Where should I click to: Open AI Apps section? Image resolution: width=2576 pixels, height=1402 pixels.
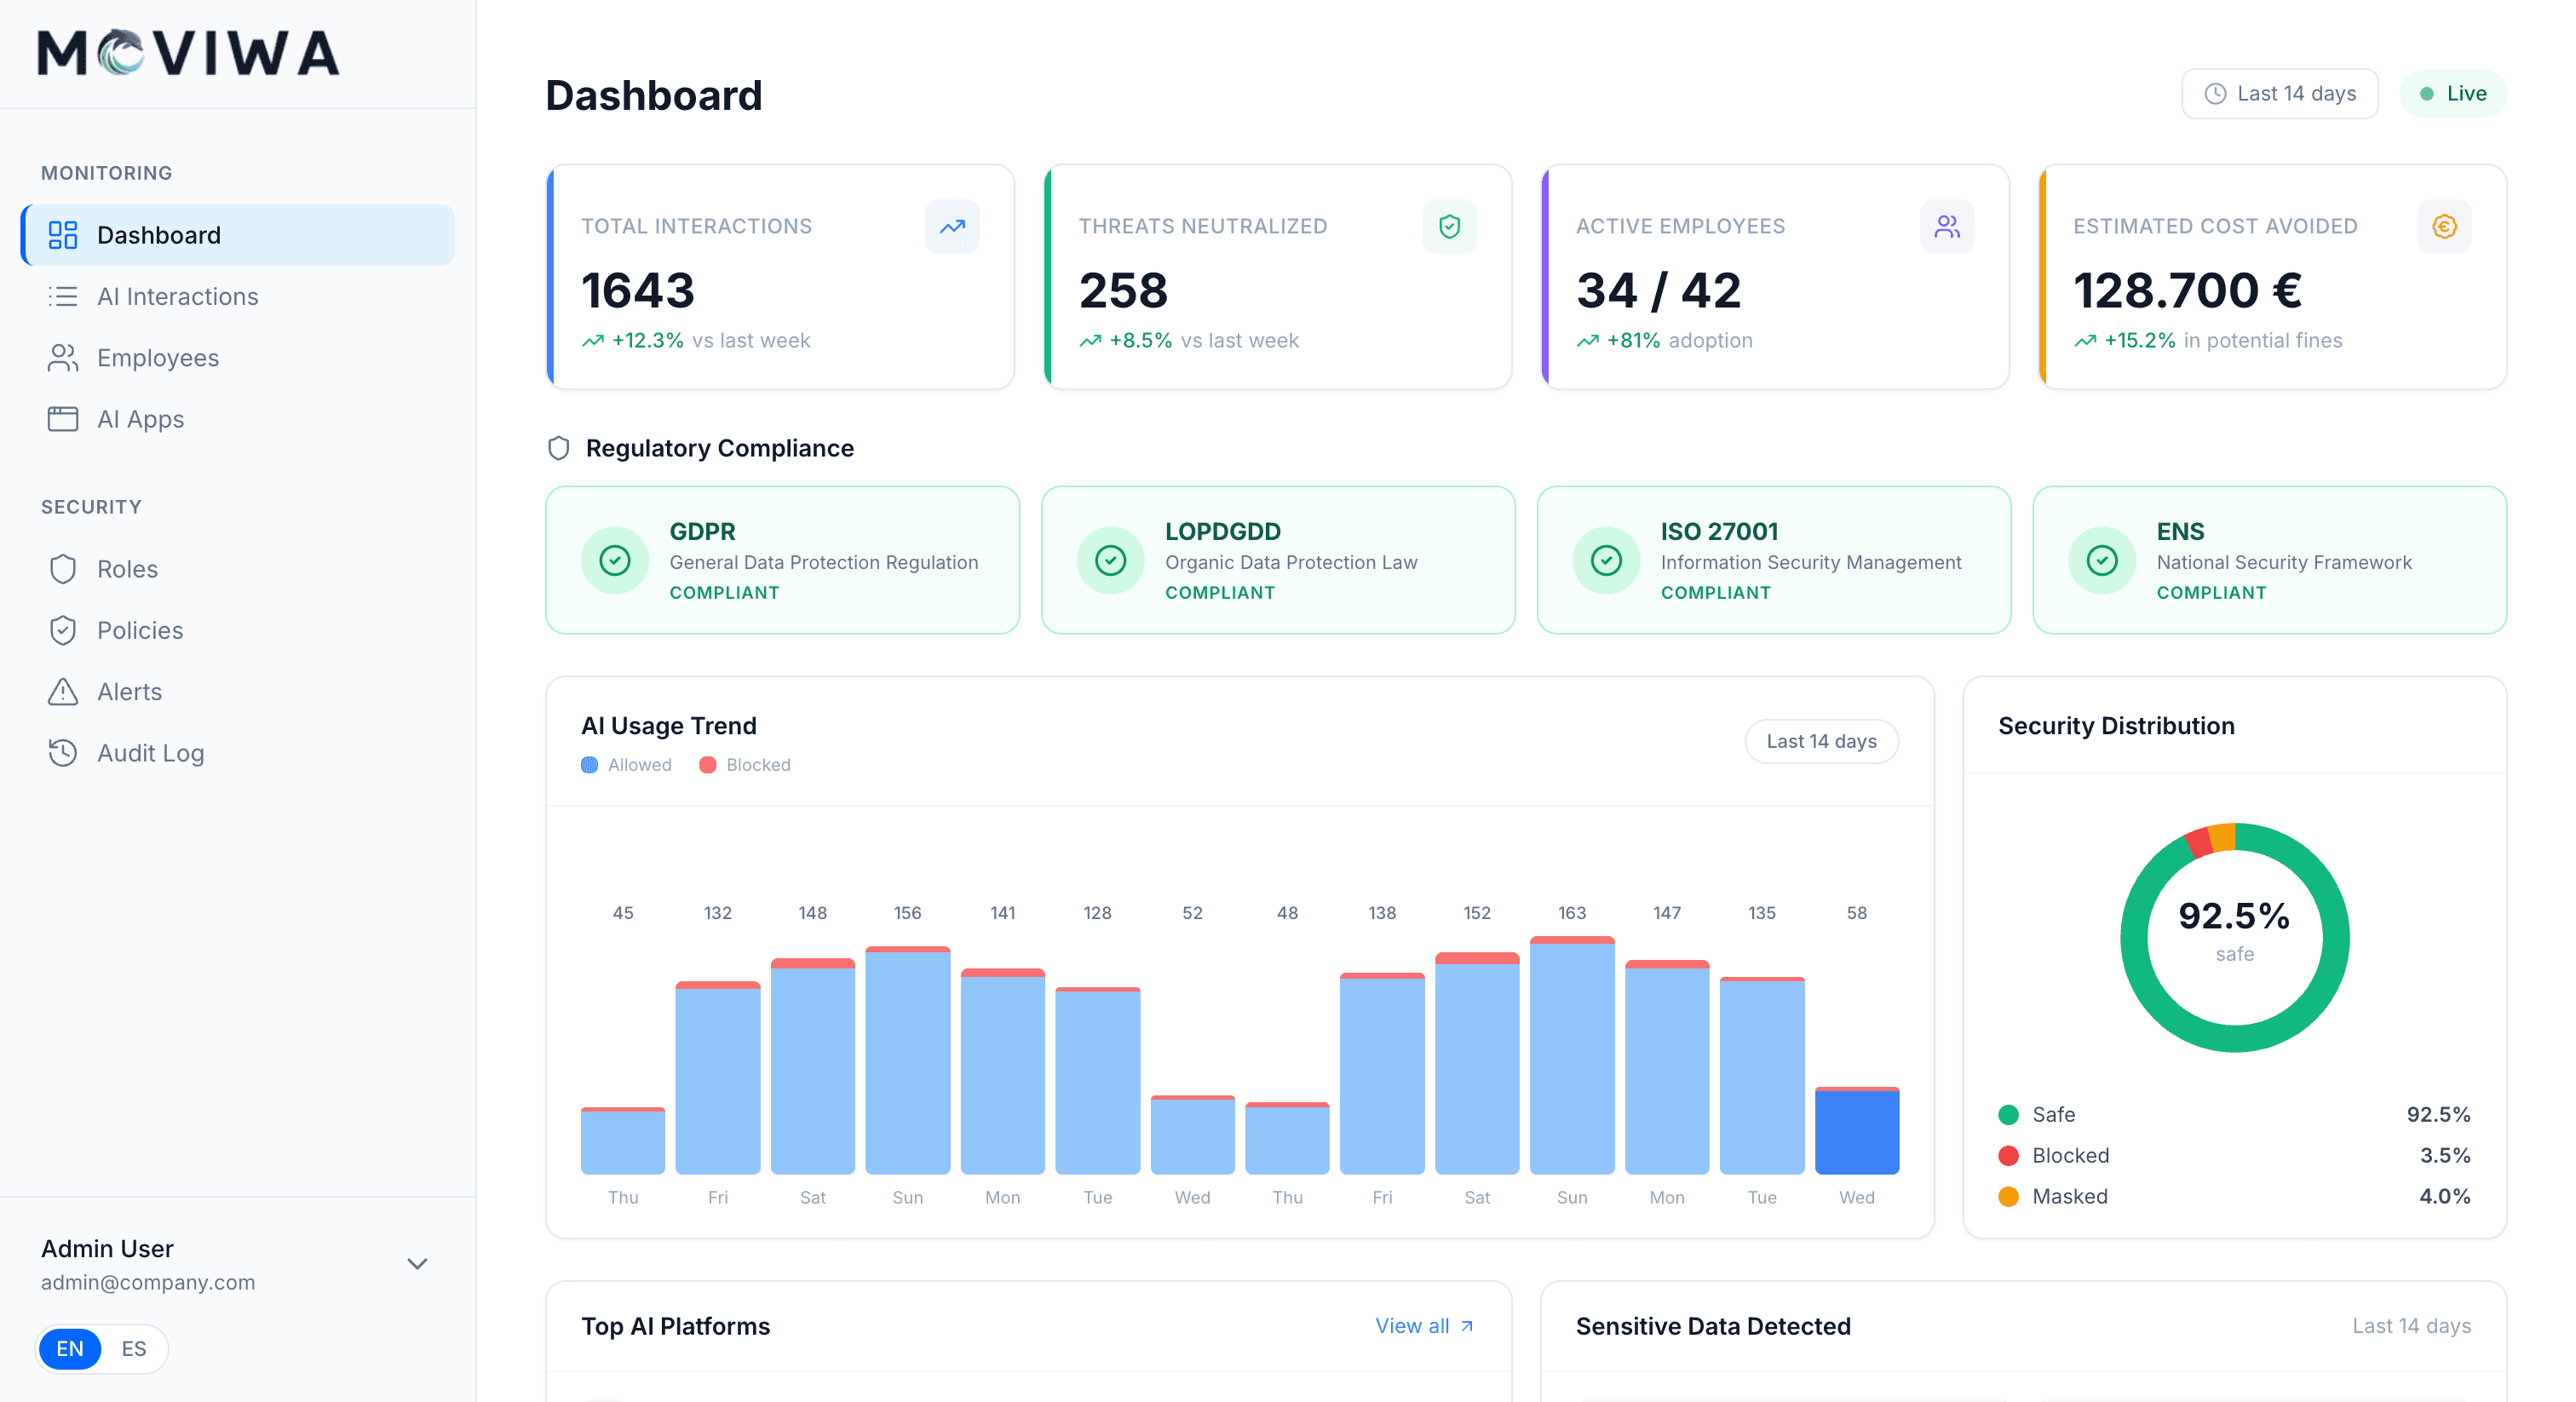pyautogui.click(x=238, y=419)
